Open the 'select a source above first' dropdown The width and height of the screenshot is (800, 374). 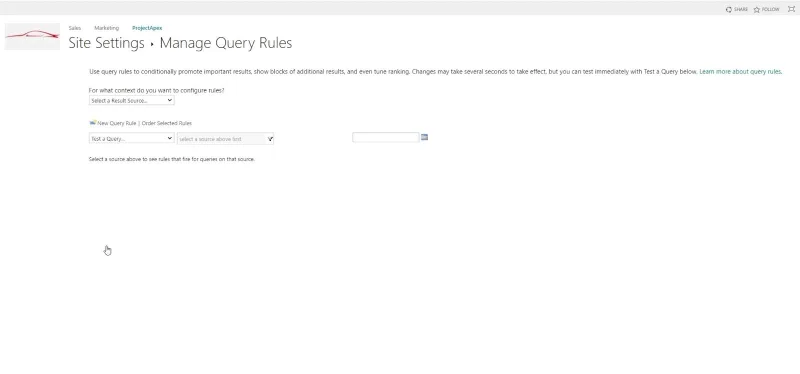tap(226, 139)
